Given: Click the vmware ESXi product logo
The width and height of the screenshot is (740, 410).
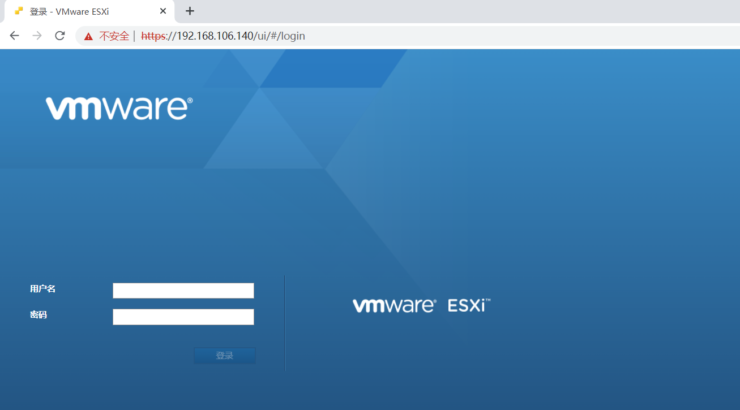Looking at the screenshot, I should [421, 305].
